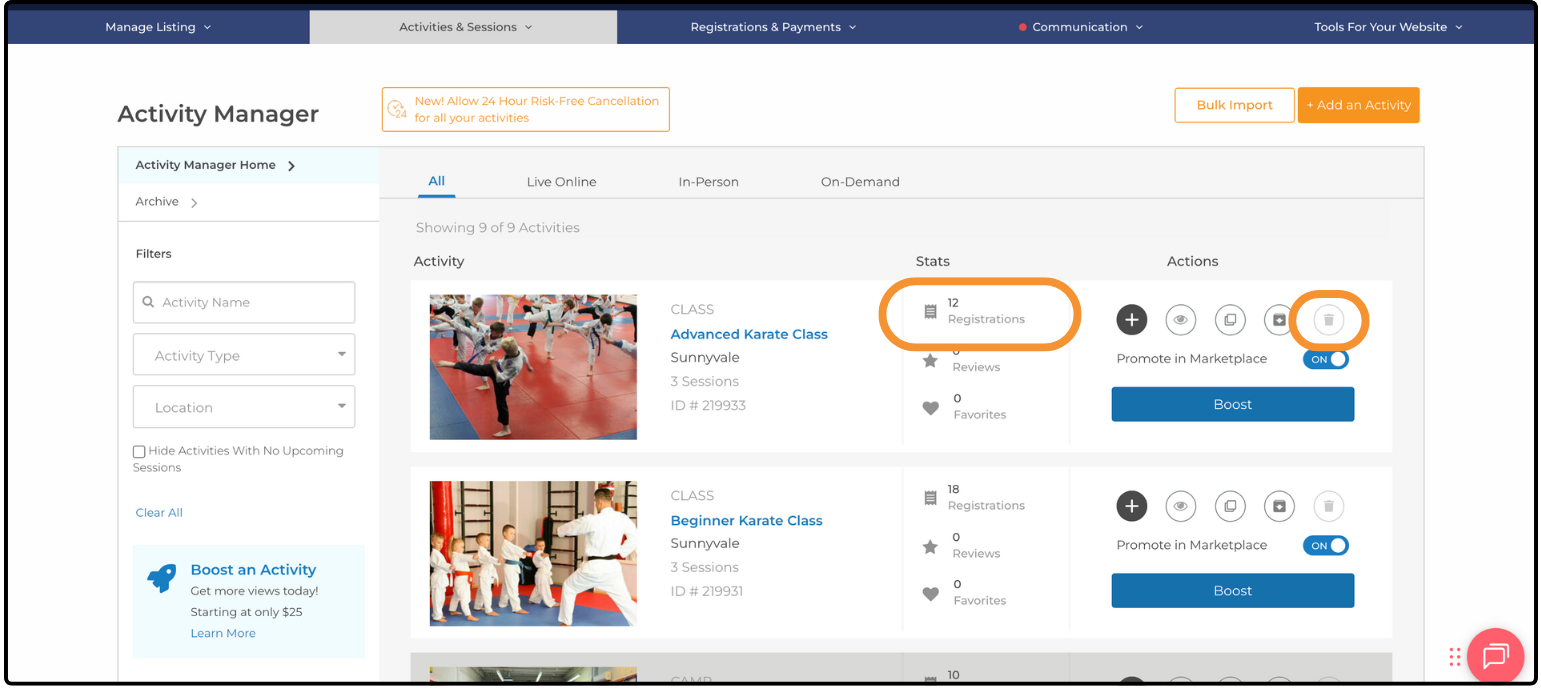Click the reviews star icon for Beginner Karate Class
The width and height of the screenshot is (1541, 689).
tap(930, 546)
